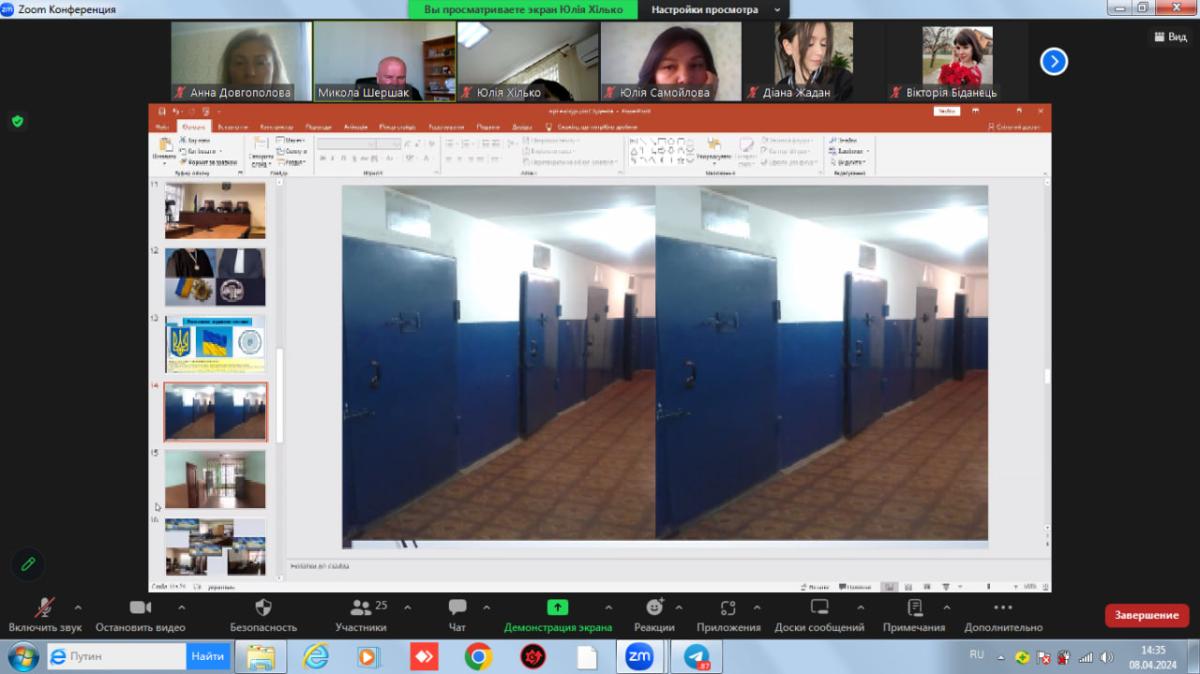Select Анна Довгополова video tile

pyautogui.click(x=241, y=62)
